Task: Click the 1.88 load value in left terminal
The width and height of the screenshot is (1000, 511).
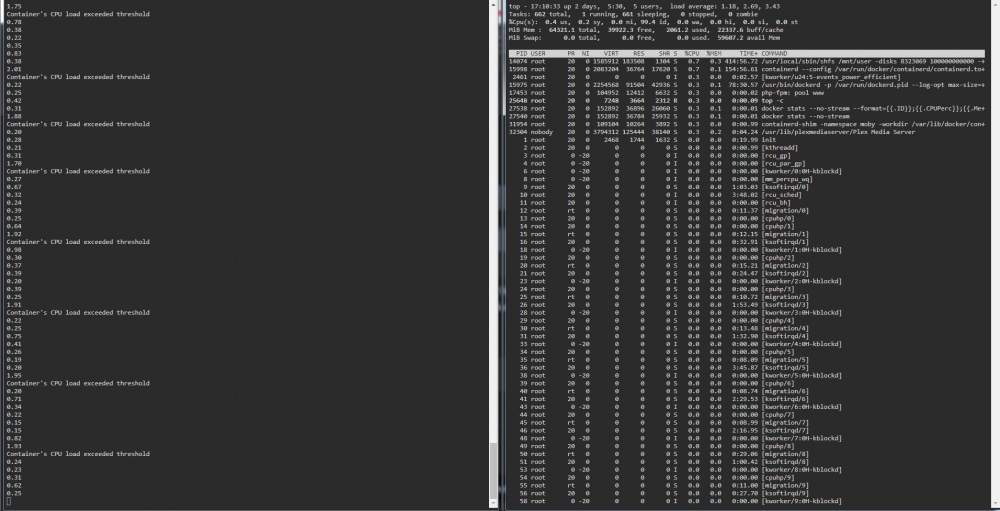Action: [14, 116]
